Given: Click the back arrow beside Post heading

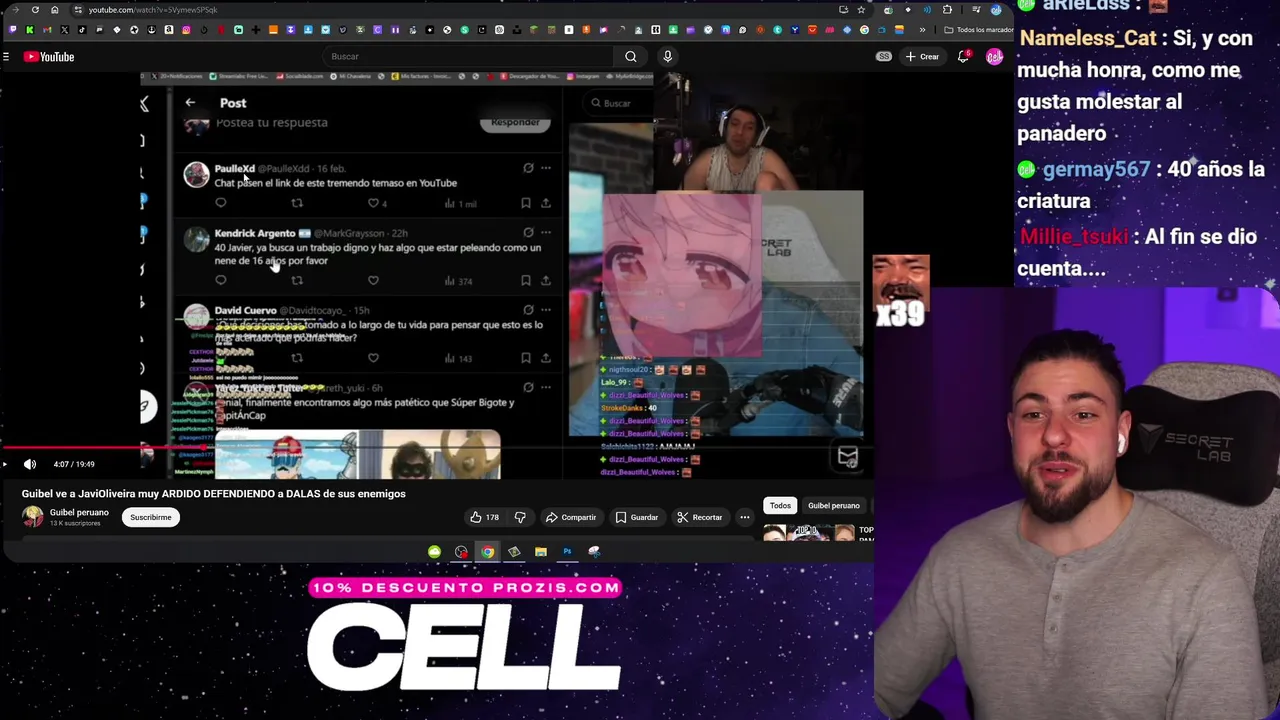Looking at the screenshot, I should coord(190,102).
